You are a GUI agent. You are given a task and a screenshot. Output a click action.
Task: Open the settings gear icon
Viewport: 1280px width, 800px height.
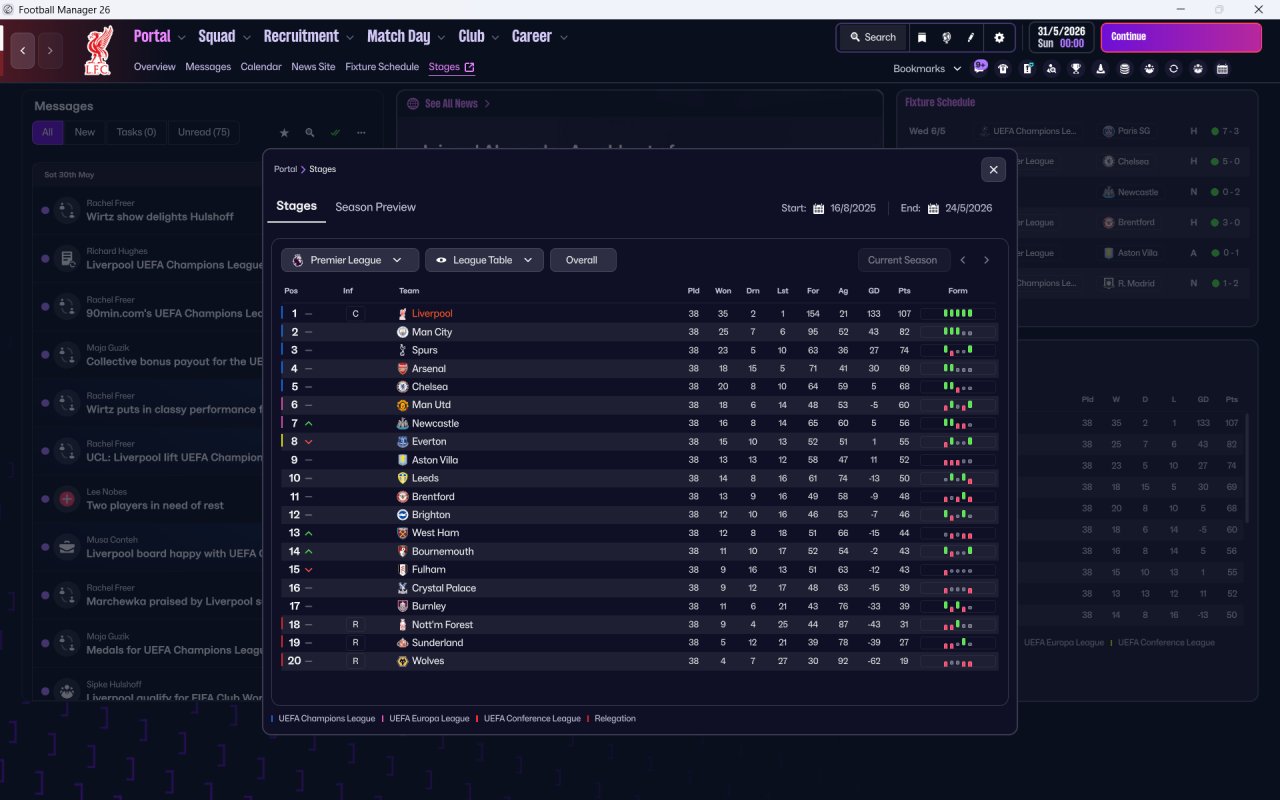(x=999, y=38)
